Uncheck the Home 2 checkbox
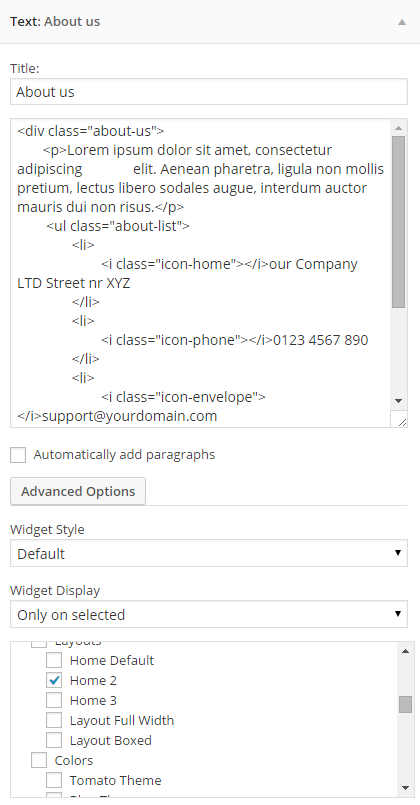 point(54,680)
